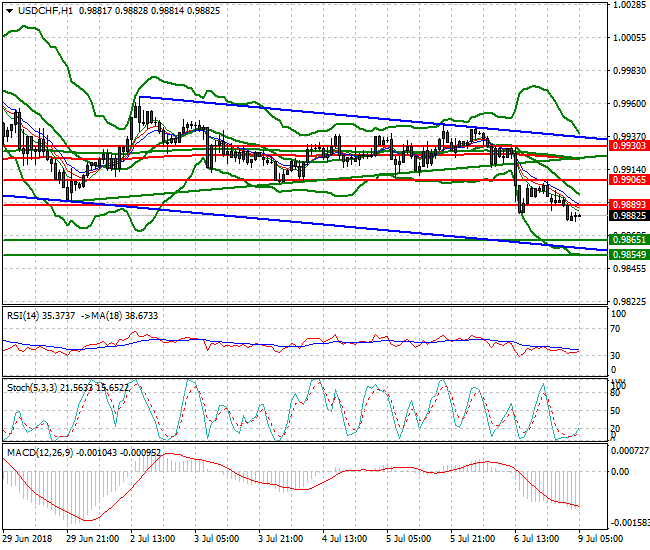Select the red 0.99303 price label
Viewport: 650px width, 550px height.
(x=630, y=145)
